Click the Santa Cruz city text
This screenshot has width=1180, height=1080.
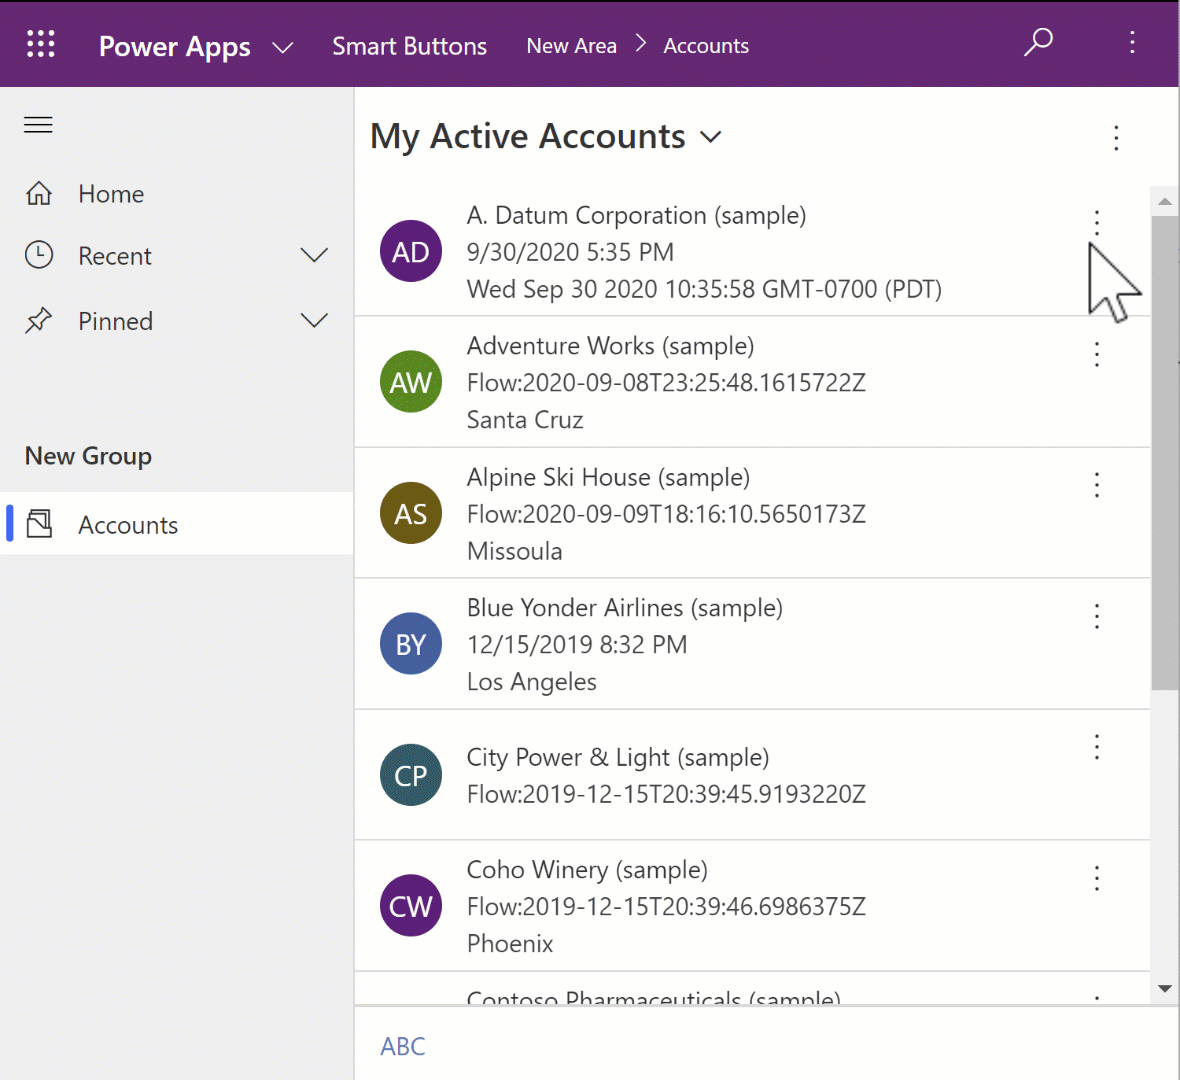pos(525,419)
